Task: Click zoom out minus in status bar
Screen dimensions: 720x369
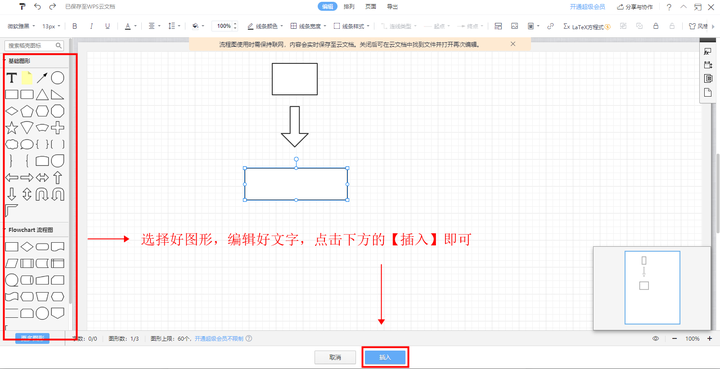Action: [x=675, y=339]
